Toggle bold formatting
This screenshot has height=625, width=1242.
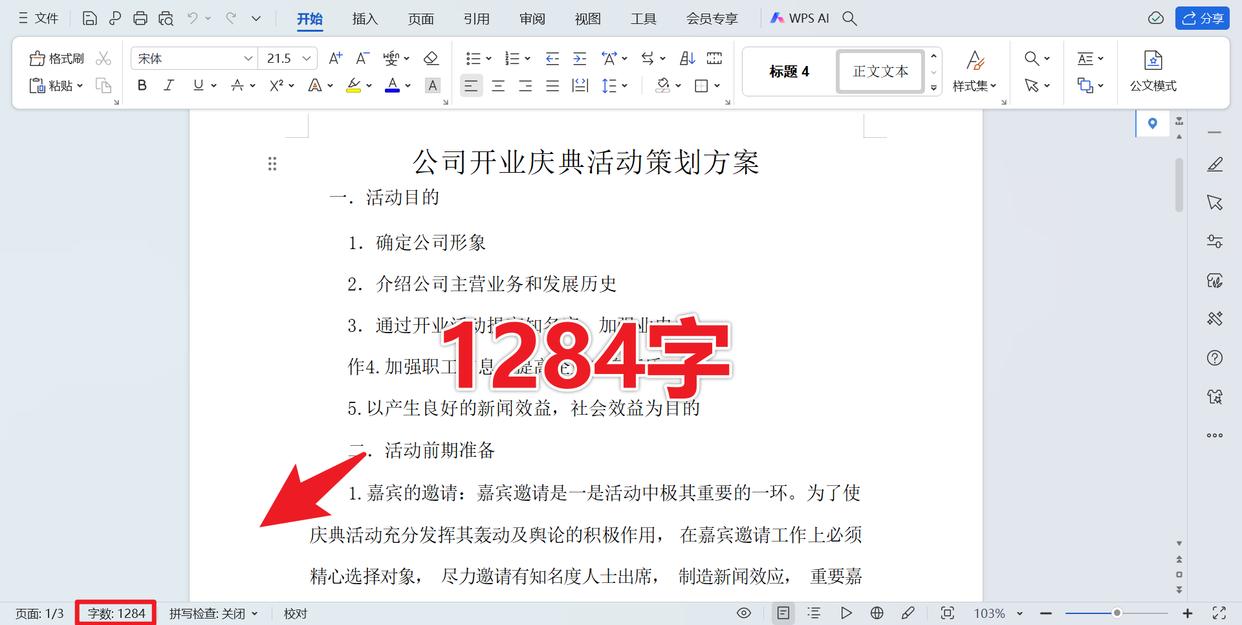[x=141, y=85]
